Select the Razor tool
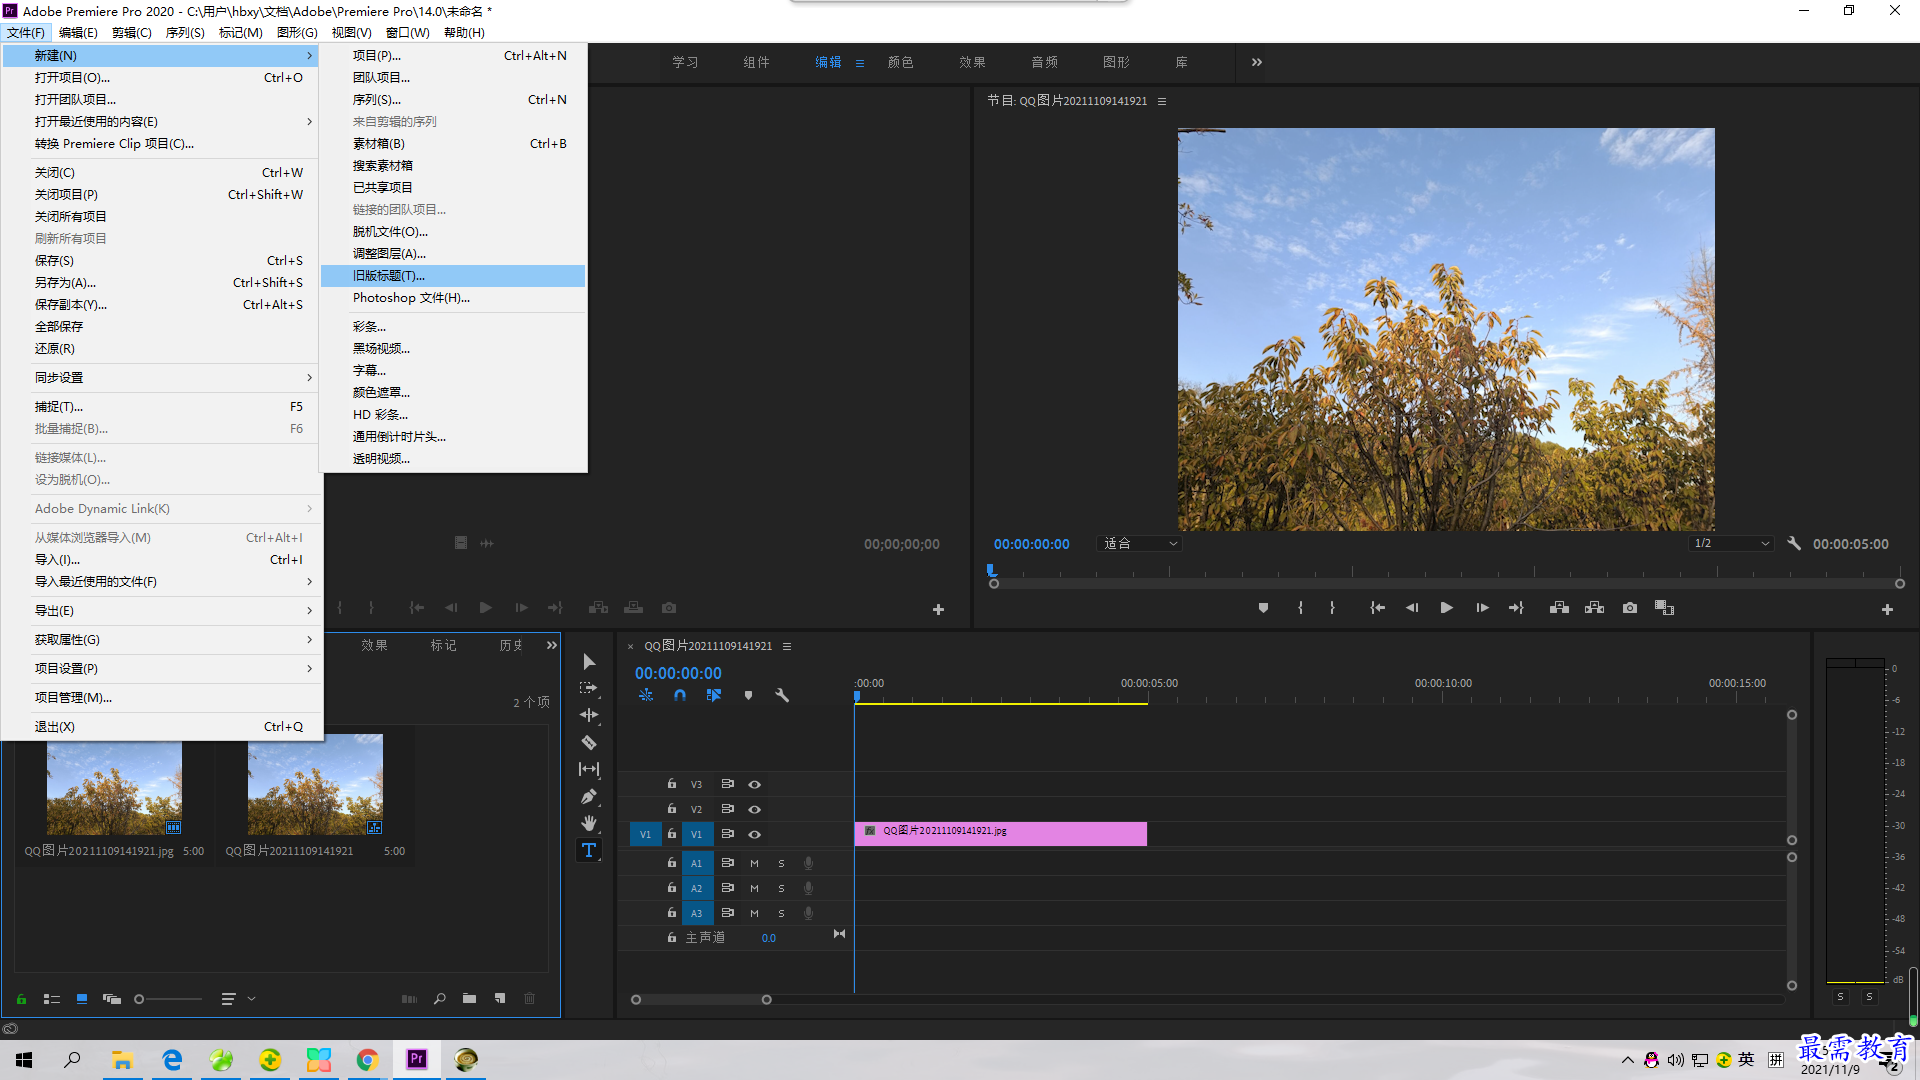This screenshot has height=1080, width=1920. [589, 742]
